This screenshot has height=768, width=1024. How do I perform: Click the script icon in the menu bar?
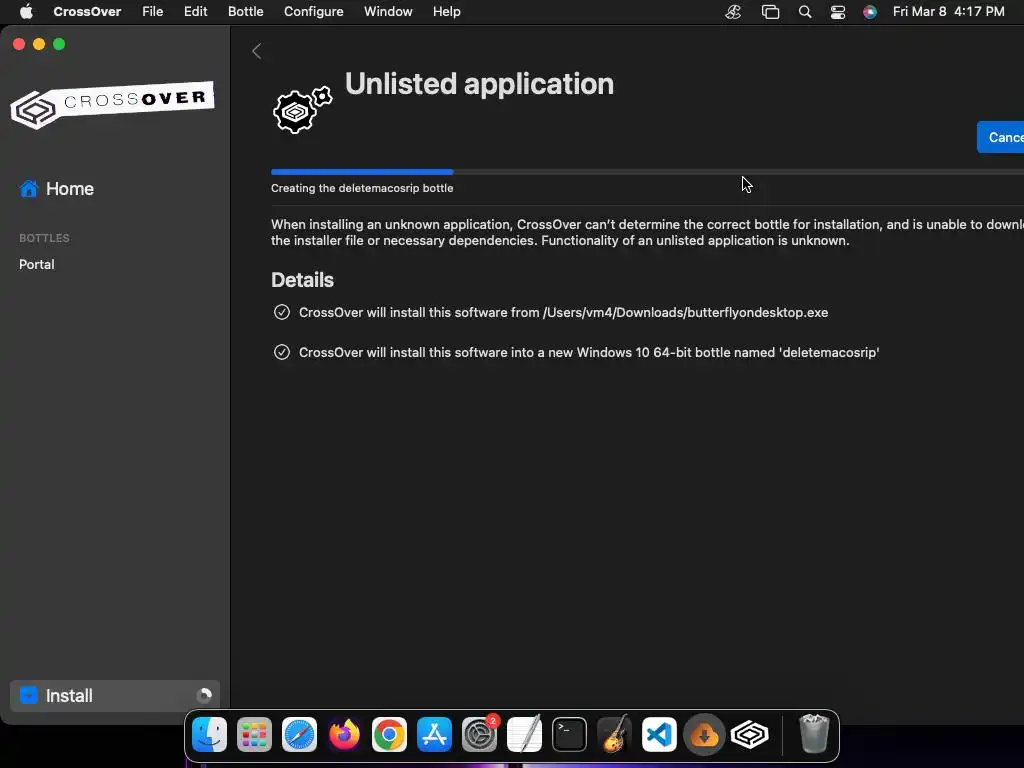733,12
